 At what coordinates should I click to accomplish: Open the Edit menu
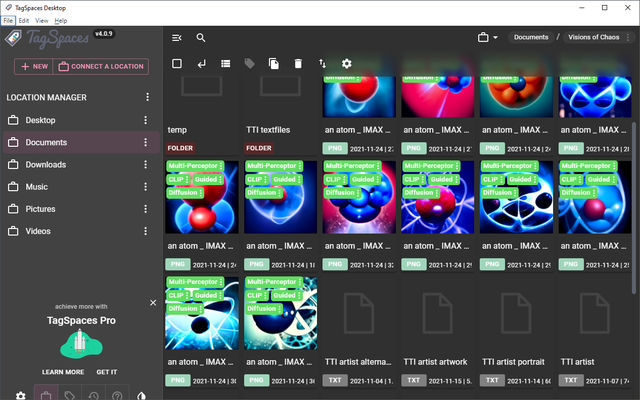[24, 20]
